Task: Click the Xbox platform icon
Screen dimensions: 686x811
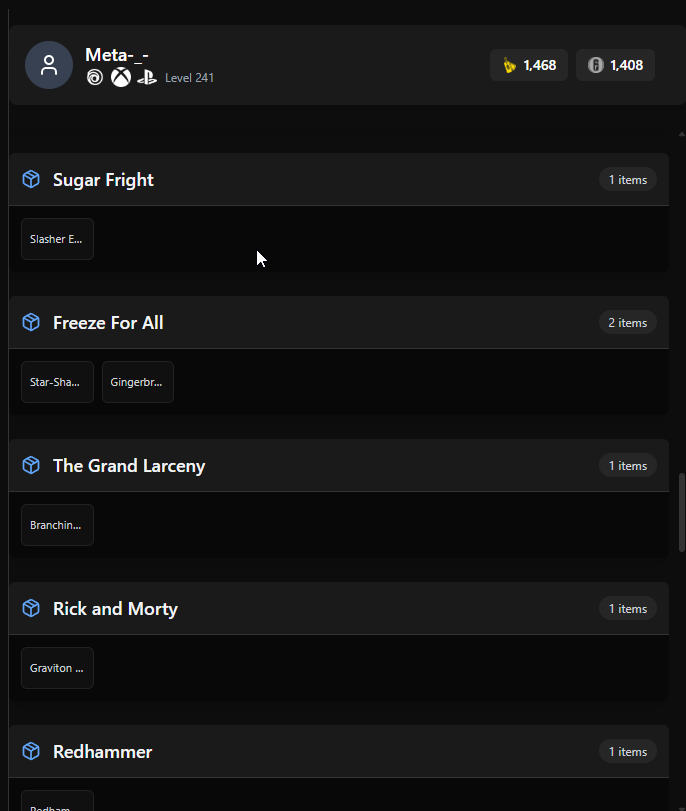Action: 121,78
